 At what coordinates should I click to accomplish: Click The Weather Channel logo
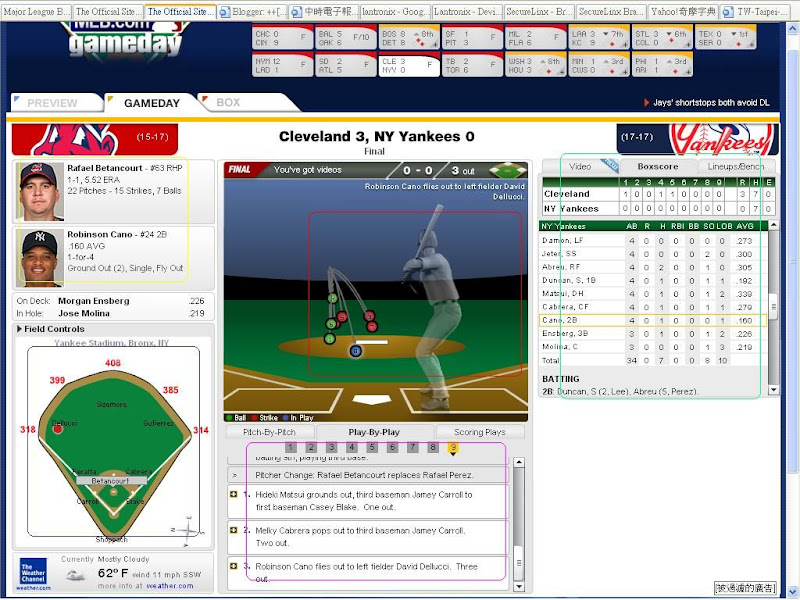33,572
